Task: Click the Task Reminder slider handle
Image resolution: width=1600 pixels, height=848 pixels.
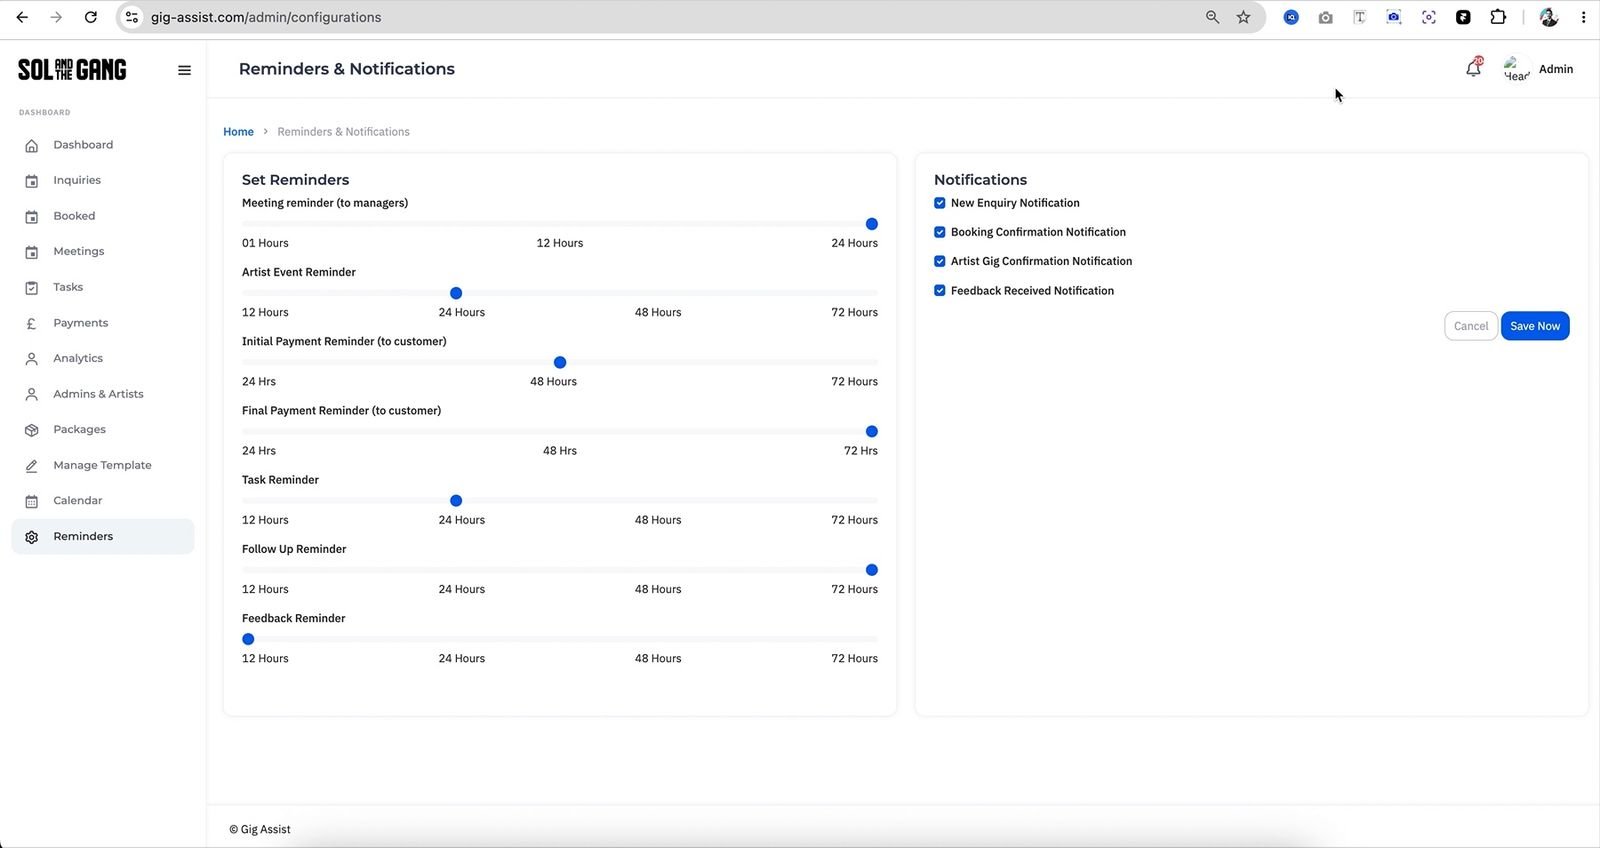Action: [x=456, y=501]
